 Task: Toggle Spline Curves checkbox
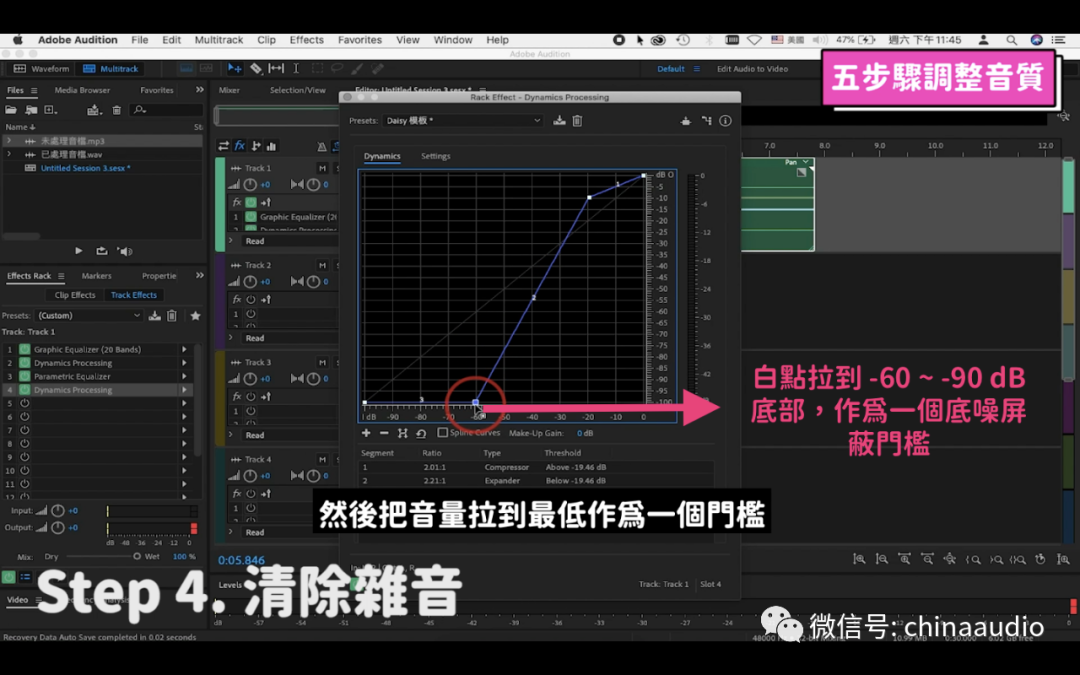(442, 433)
